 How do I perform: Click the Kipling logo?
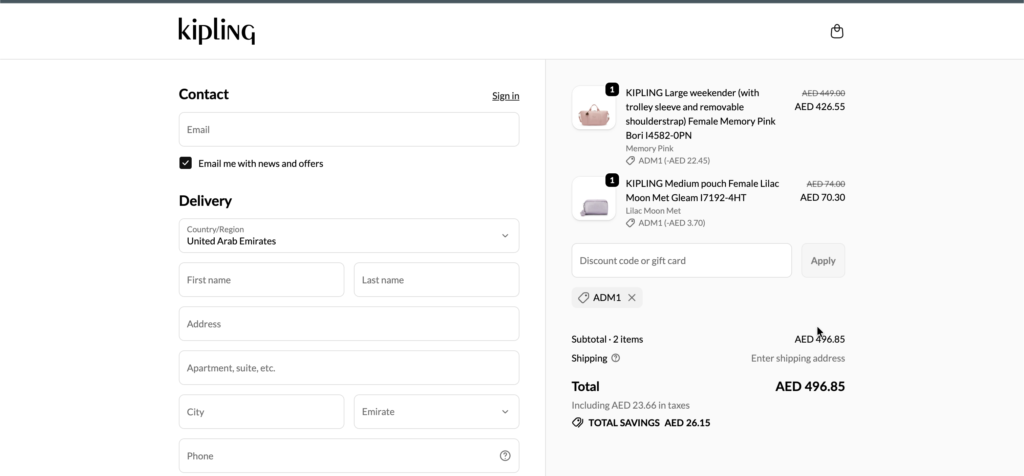click(x=217, y=31)
